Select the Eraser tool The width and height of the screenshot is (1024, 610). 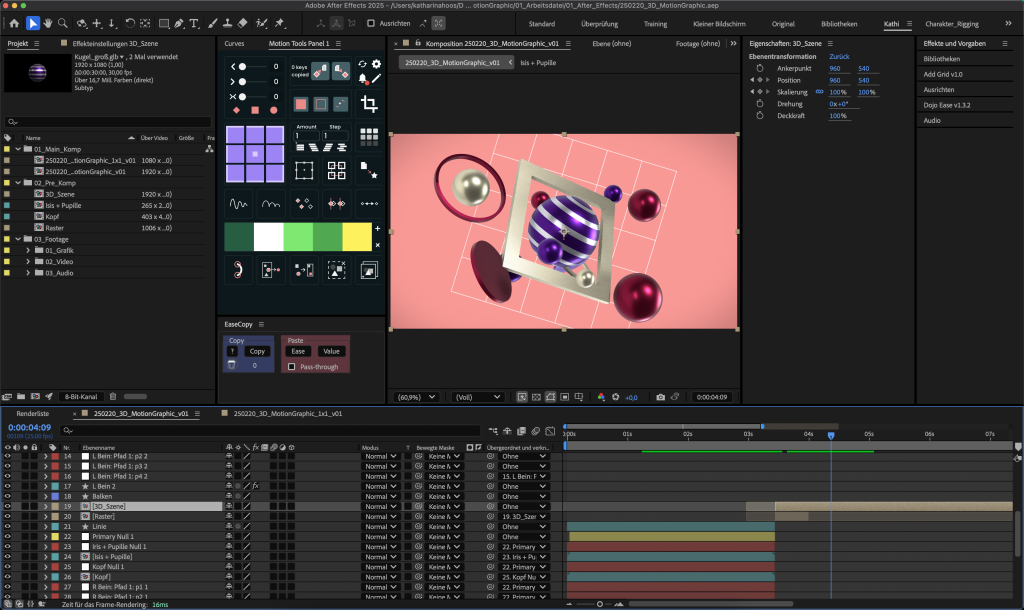point(243,23)
